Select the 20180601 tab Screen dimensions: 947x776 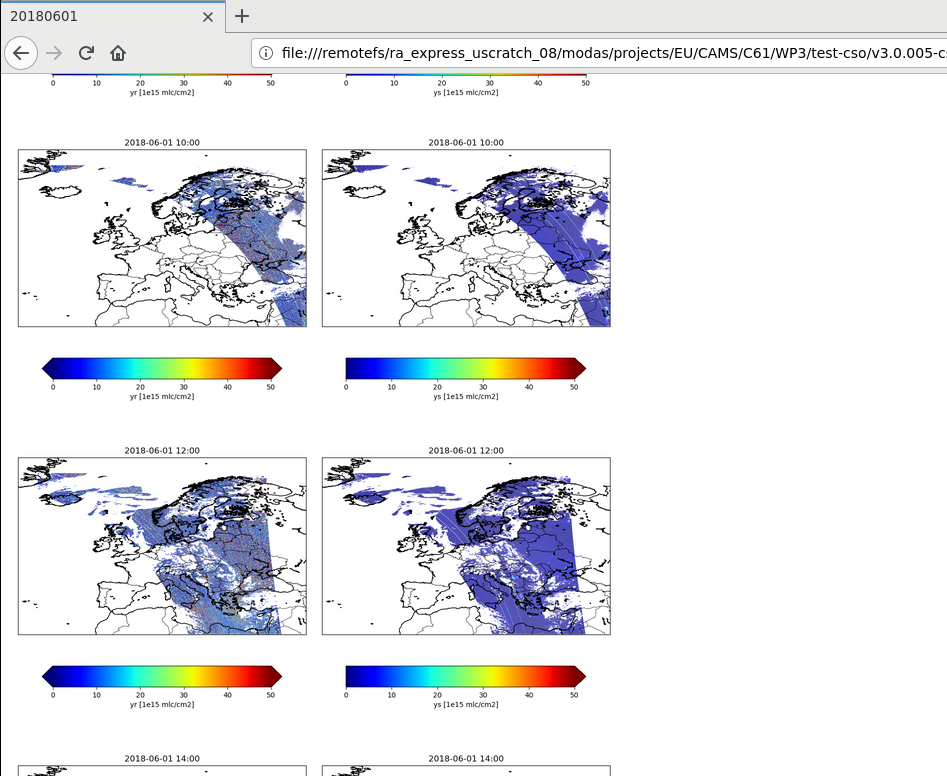click(113, 16)
